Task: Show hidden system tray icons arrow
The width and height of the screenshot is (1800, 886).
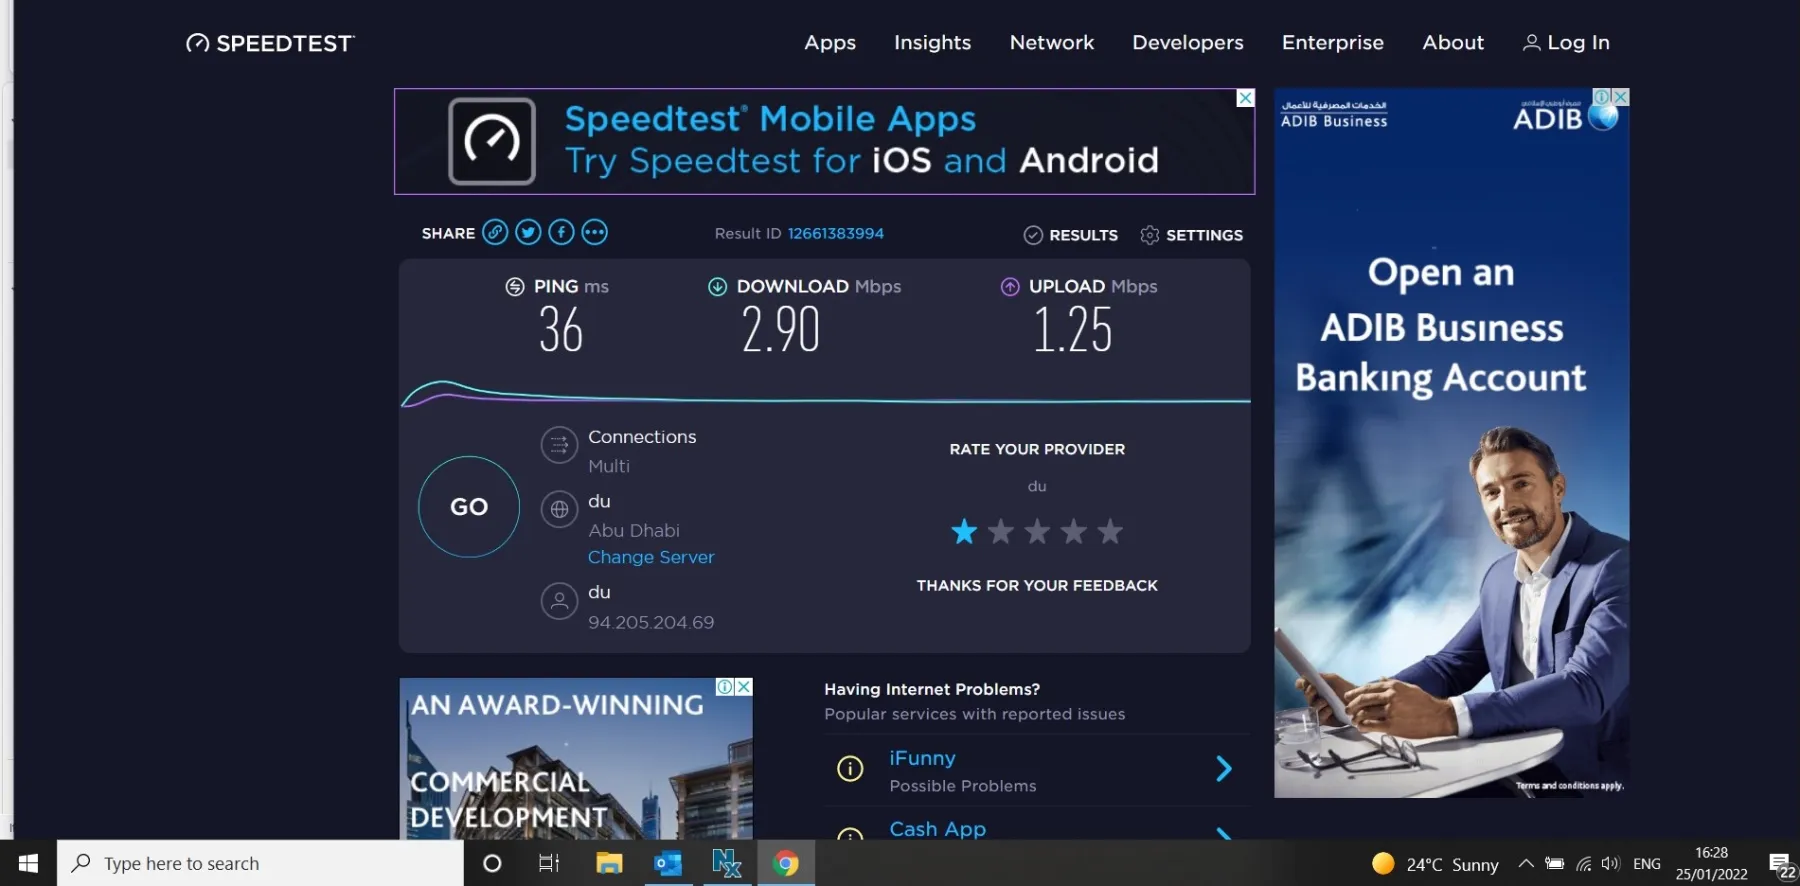Action: pos(1525,864)
